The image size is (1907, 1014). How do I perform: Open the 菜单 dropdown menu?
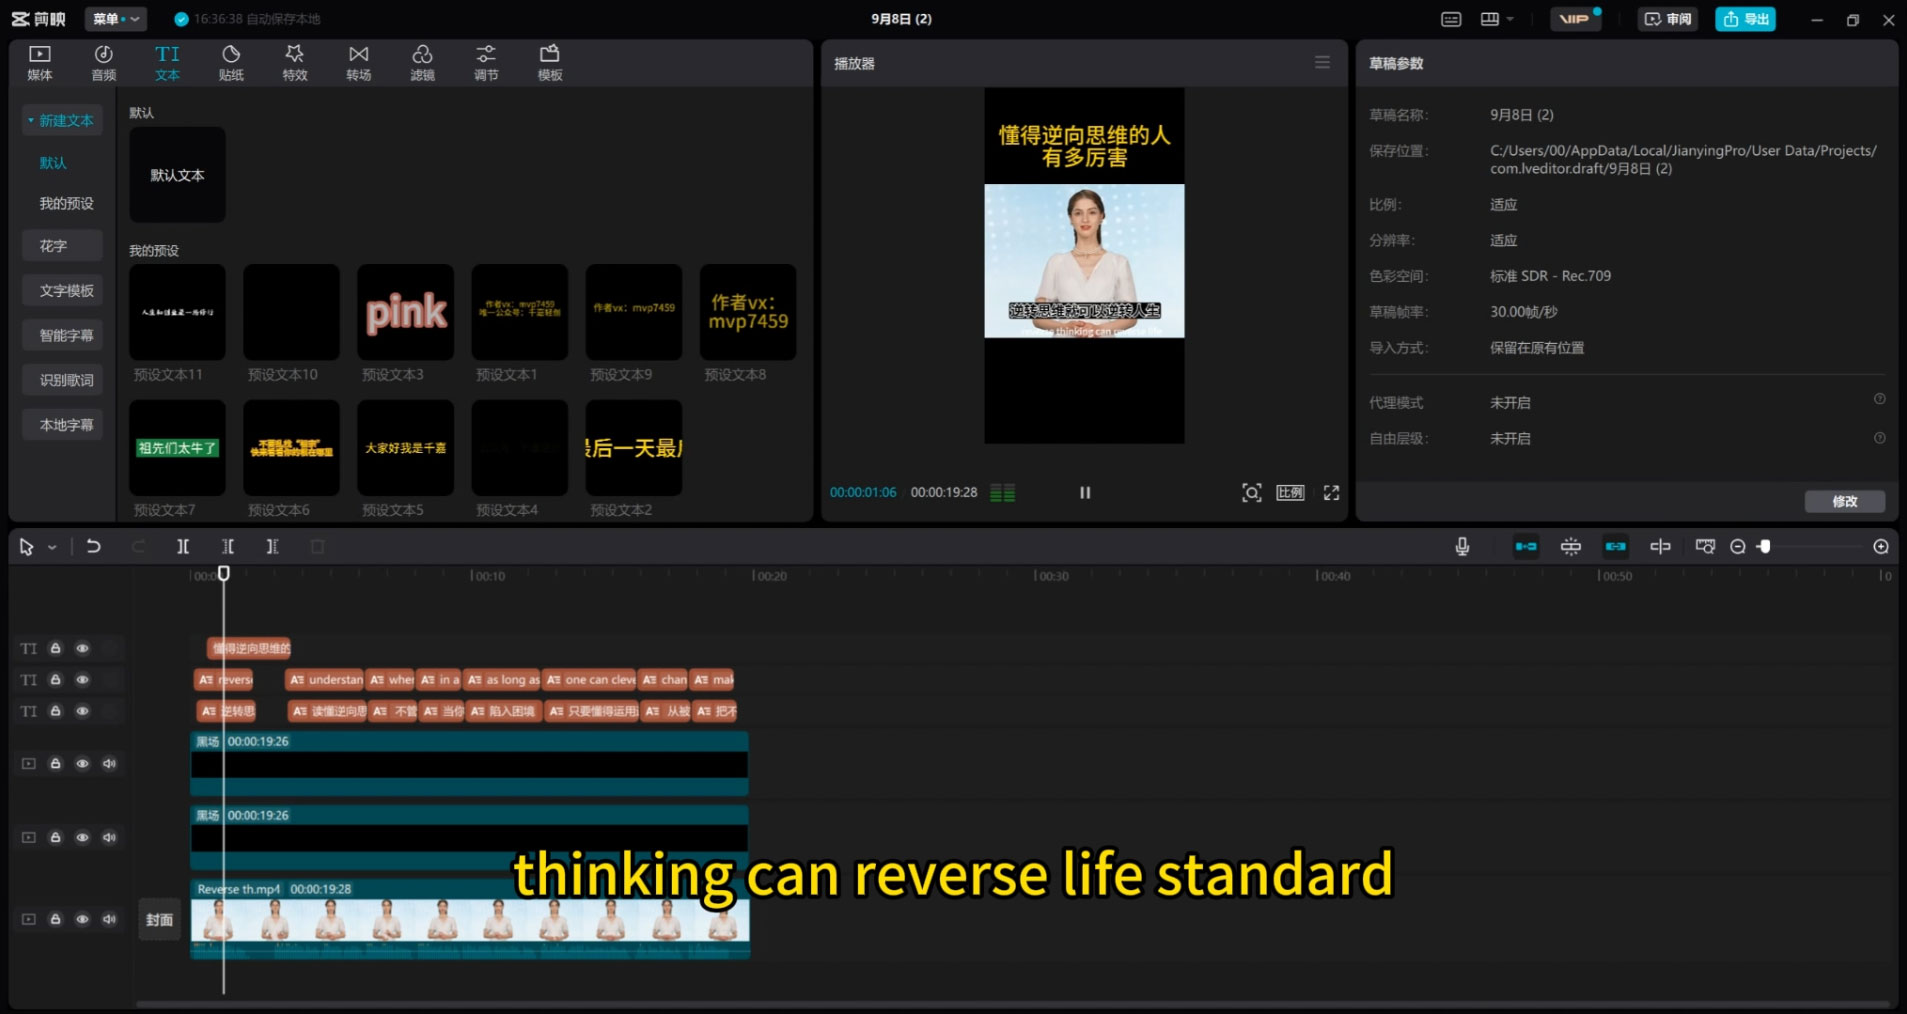pos(116,19)
